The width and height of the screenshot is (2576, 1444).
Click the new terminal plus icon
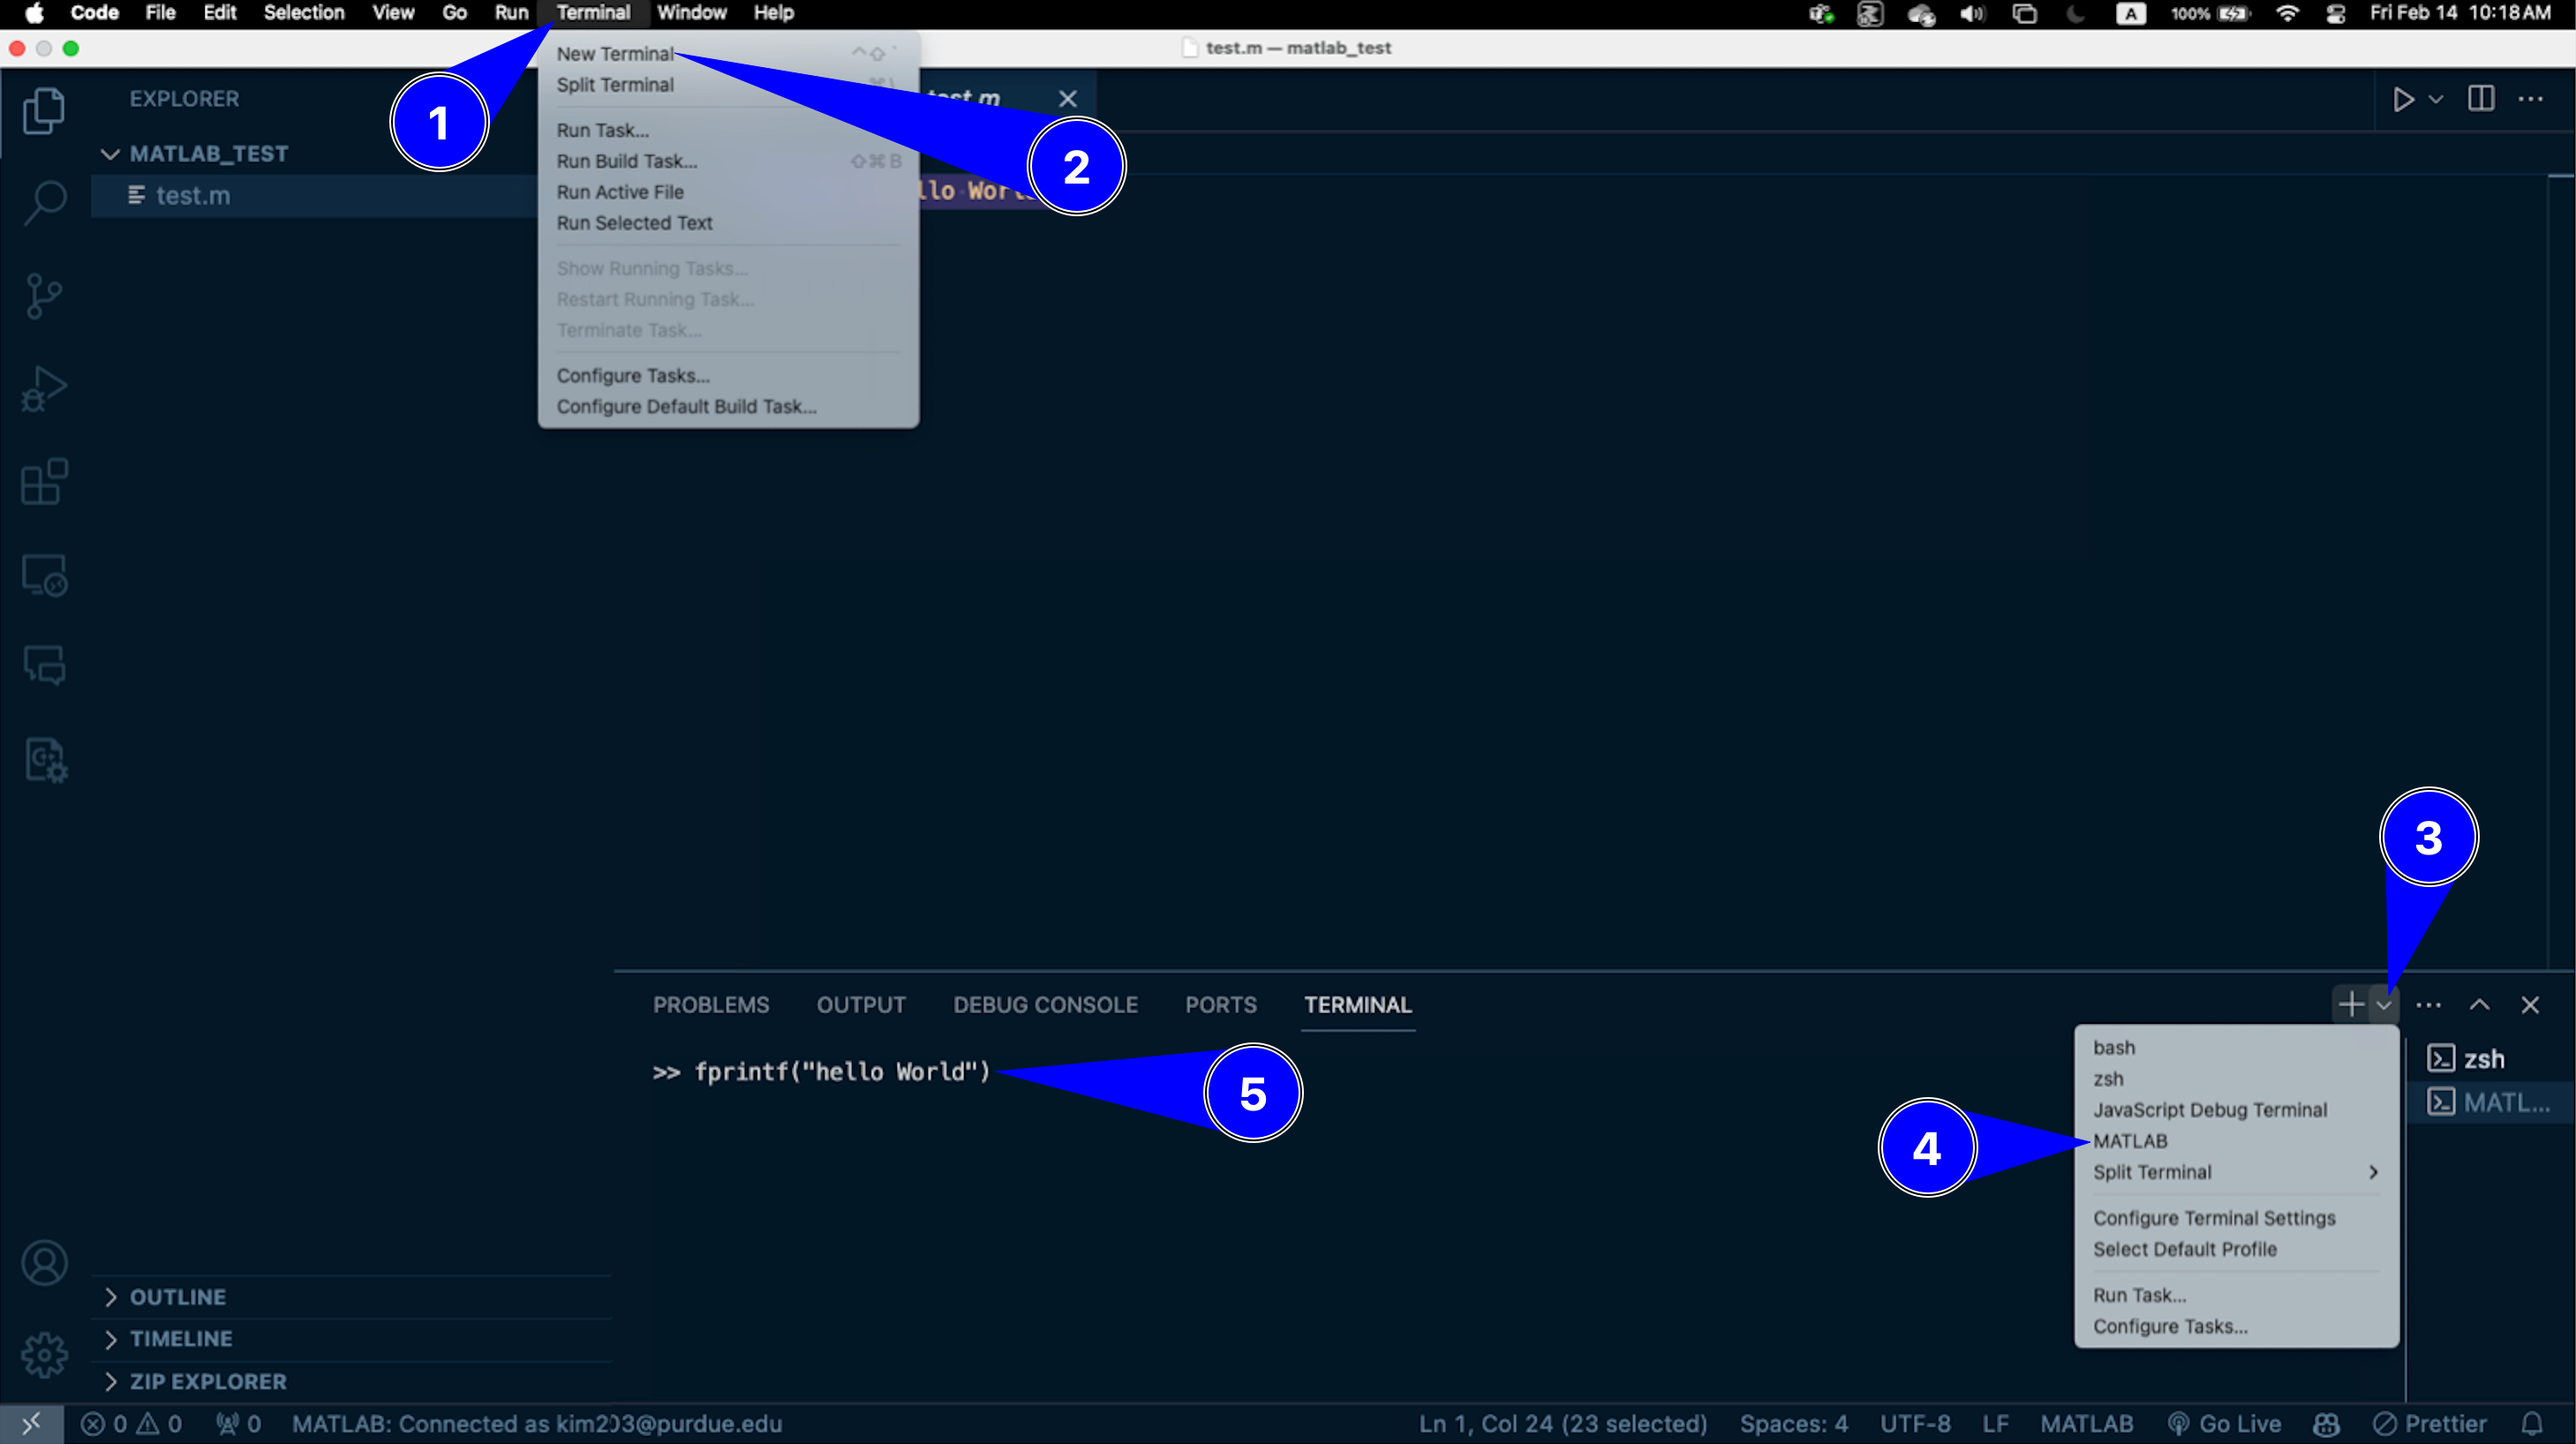click(x=2351, y=1004)
